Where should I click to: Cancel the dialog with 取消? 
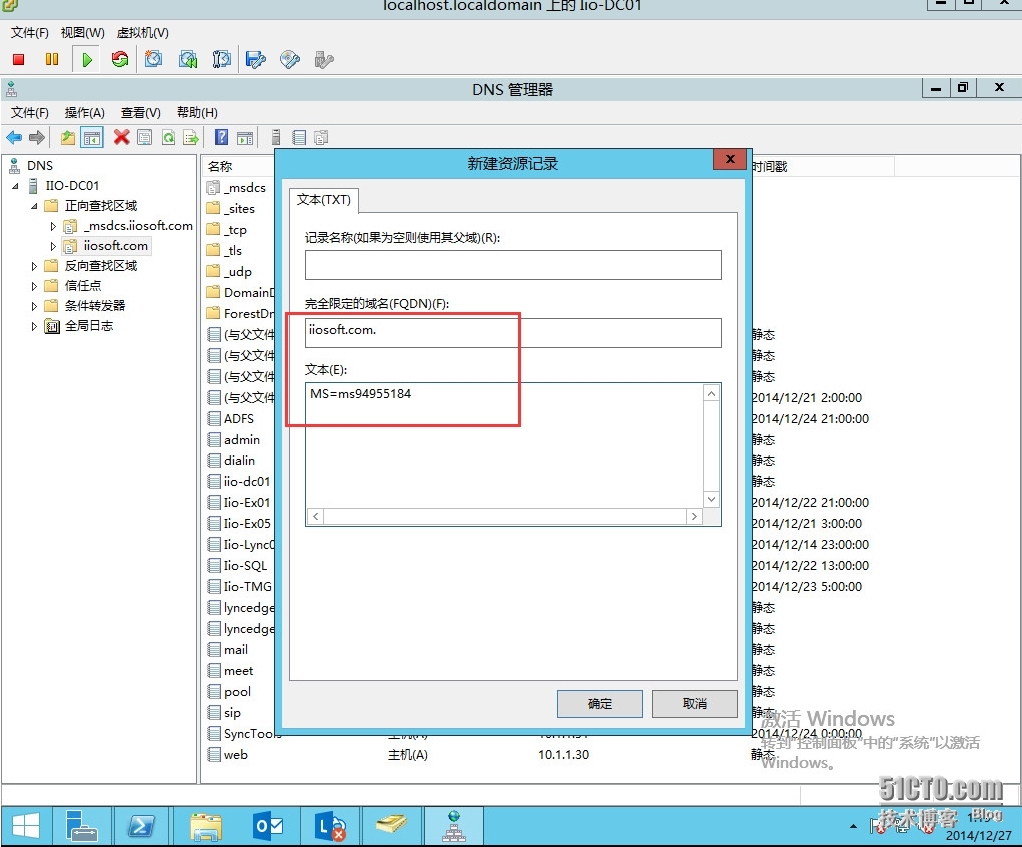(695, 704)
